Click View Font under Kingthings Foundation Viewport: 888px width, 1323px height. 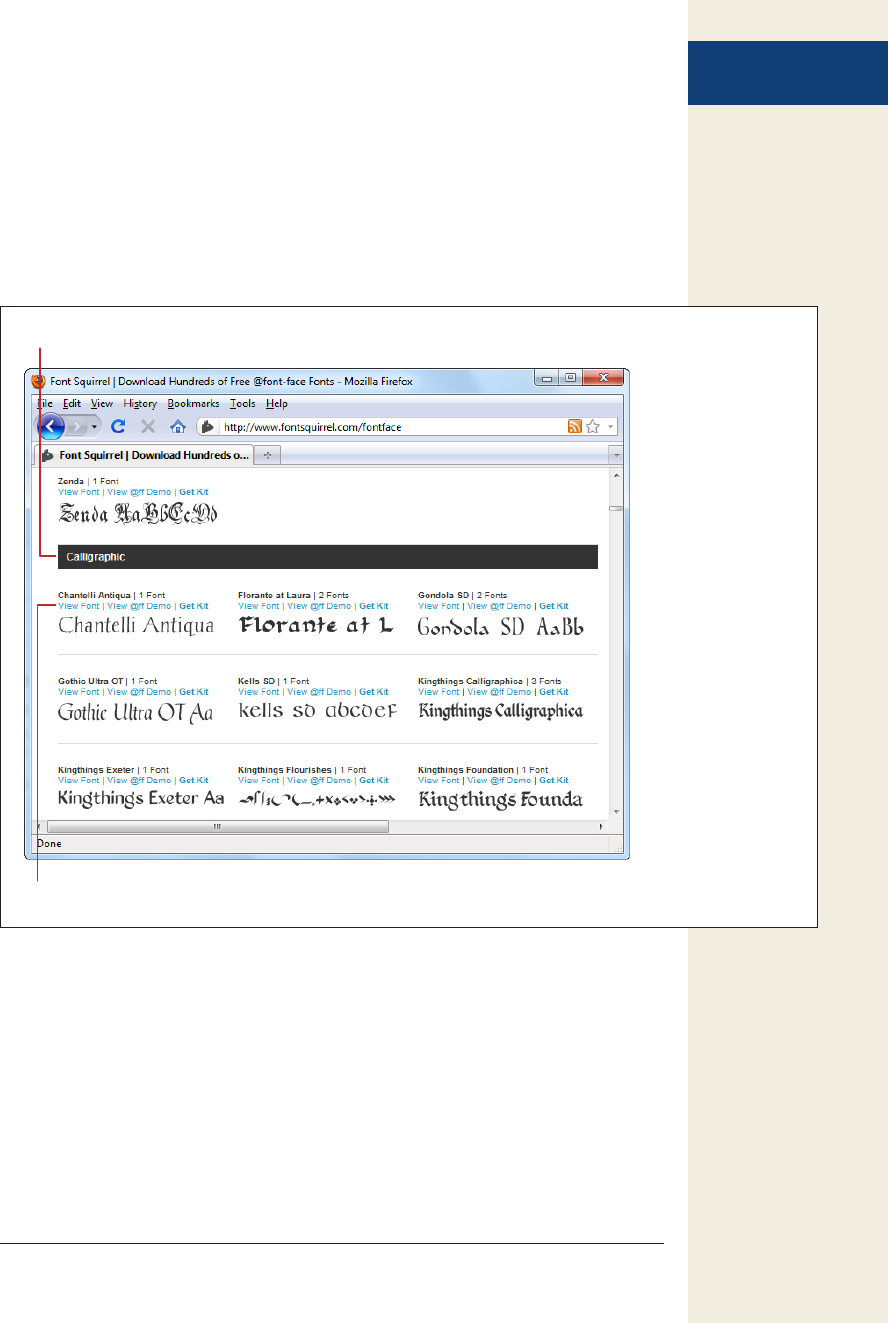pyautogui.click(x=439, y=780)
